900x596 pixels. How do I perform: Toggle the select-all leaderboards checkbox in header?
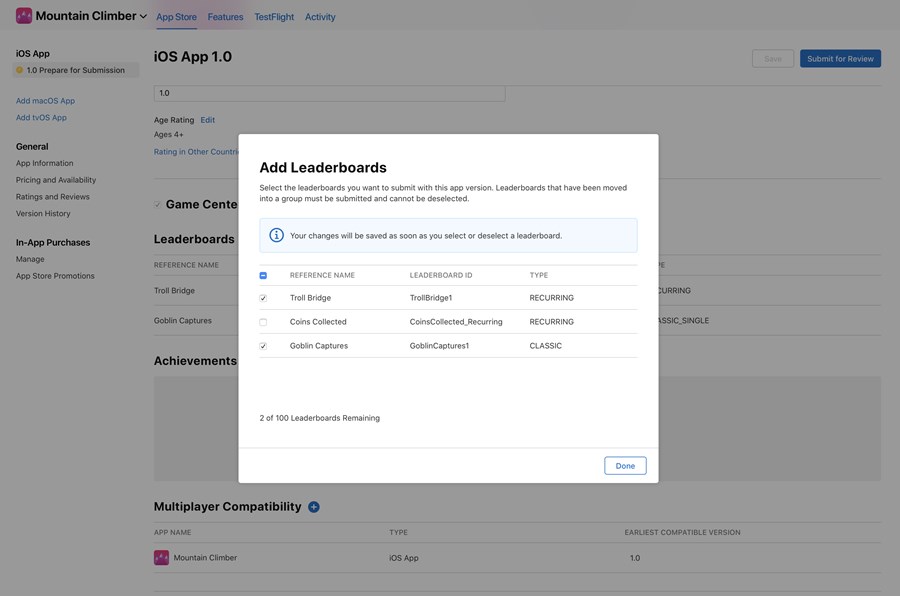[x=263, y=276]
